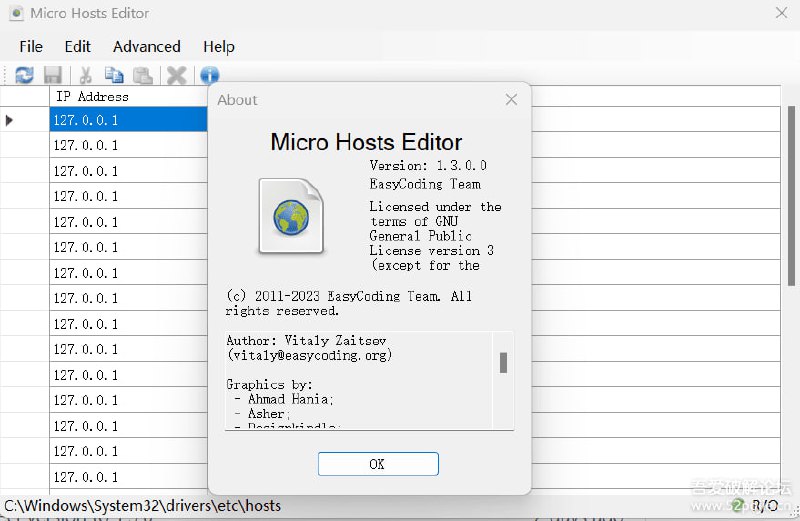
Task: Click the Delete X toolbar icon
Action: pos(177,75)
